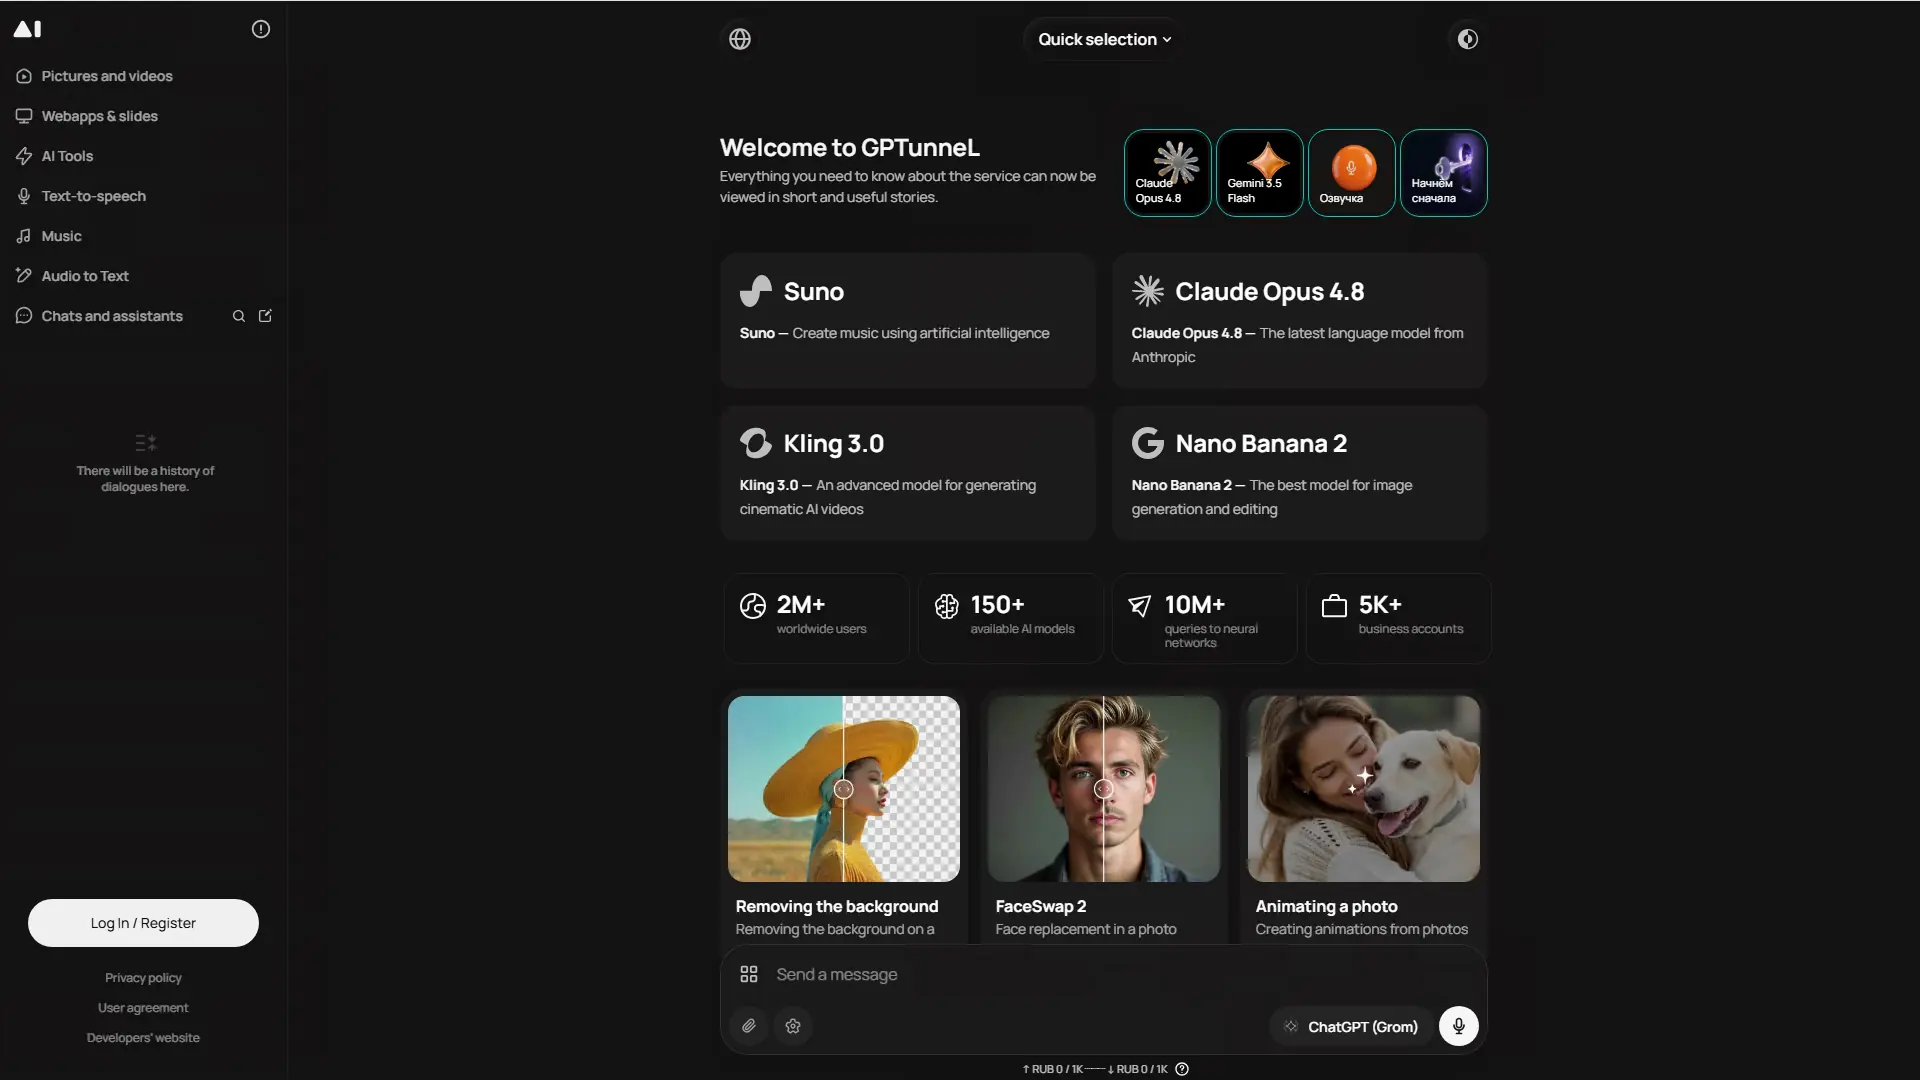Viewport: 1920px width, 1080px height.
Task: Select Chats and assistants
Action: point(112,316)
